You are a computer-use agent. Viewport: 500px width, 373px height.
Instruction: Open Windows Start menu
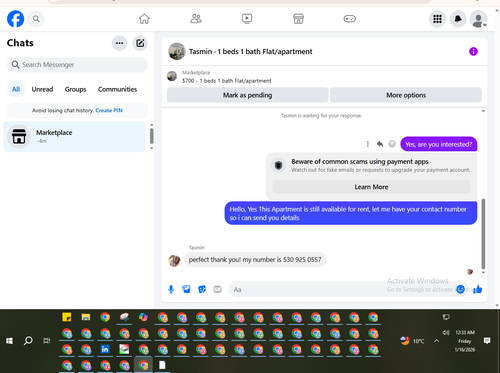click(x=9, y=341)
